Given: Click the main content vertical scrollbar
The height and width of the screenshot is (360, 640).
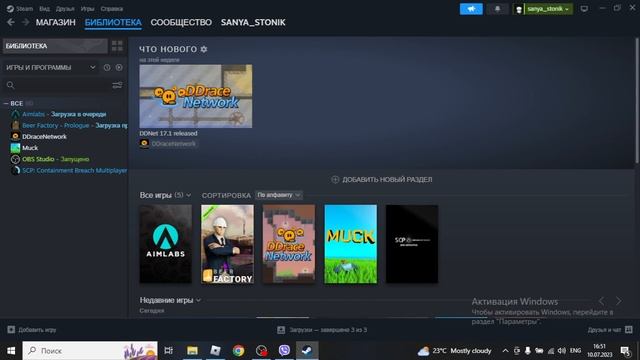Looking at the screenshot, I should (x=636, y=100).
